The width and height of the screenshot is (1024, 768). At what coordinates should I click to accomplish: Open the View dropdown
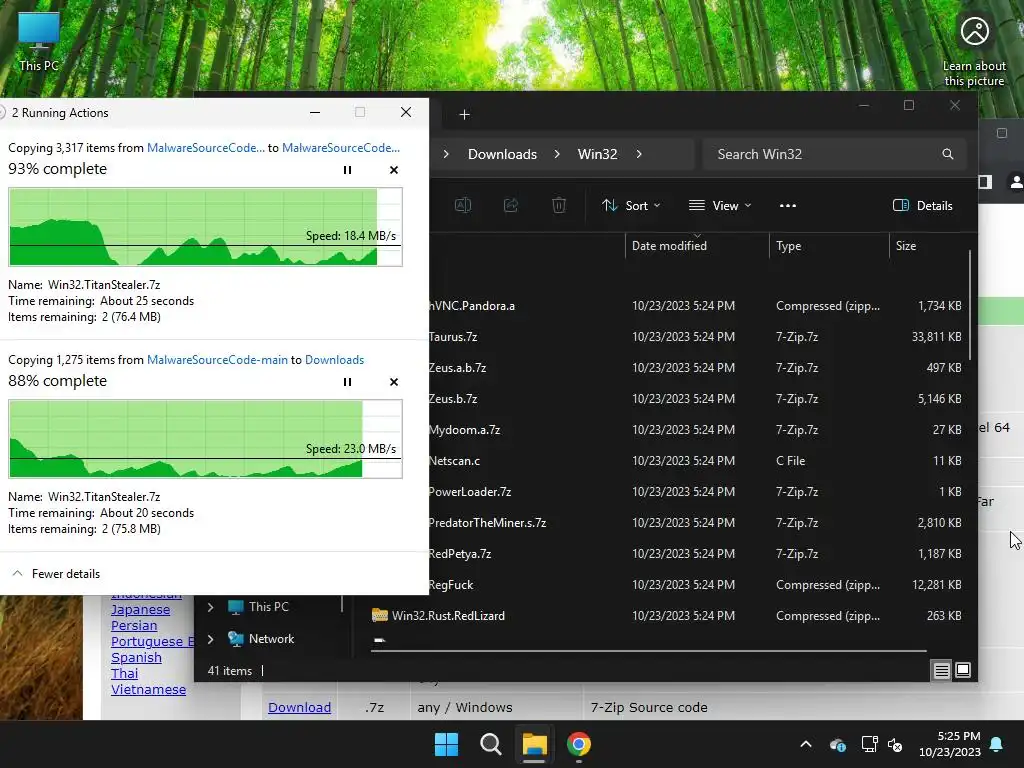(x=720, y=206)
